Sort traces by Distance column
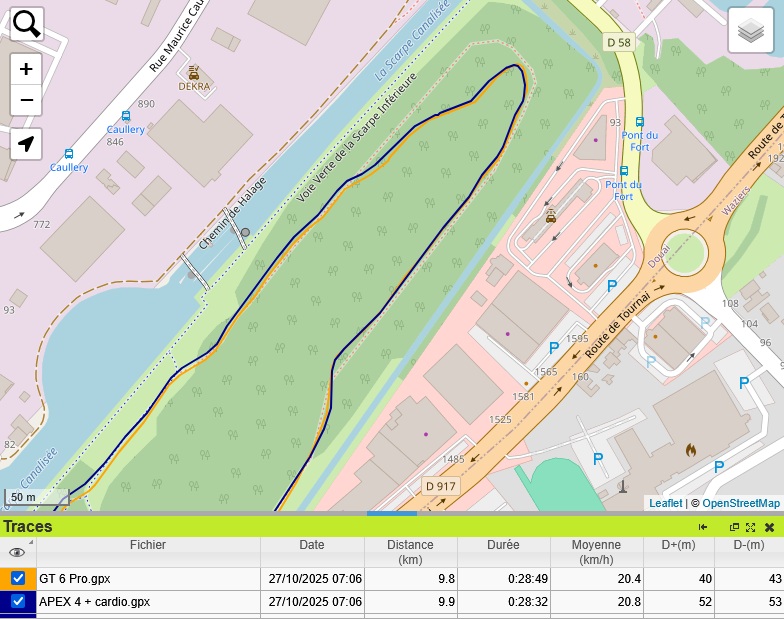 pyautogui.click(x=410, y=552)
